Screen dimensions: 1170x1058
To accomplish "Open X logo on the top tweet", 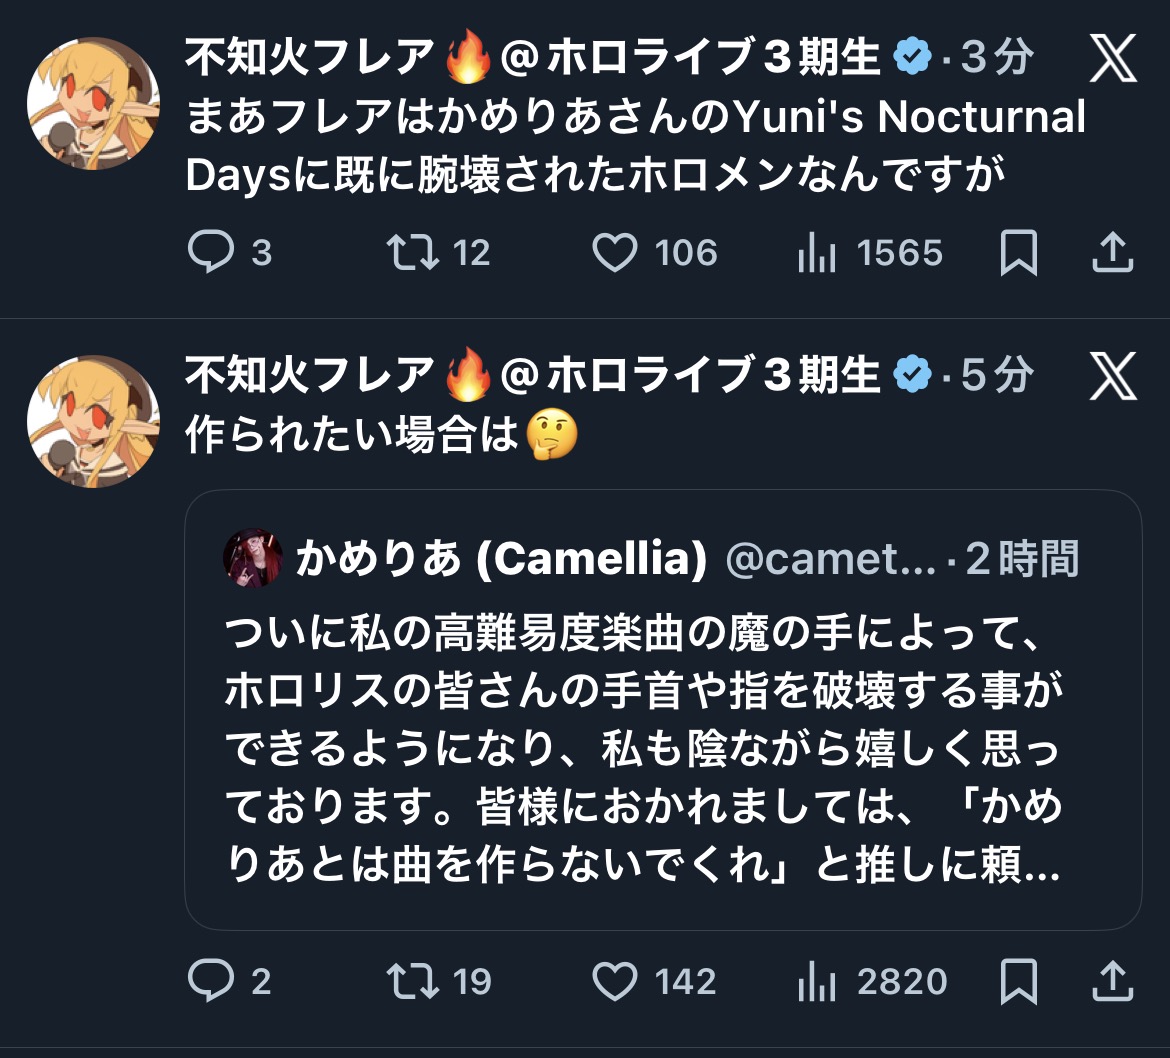I will pyautogui.click(x=1112, y=60).
